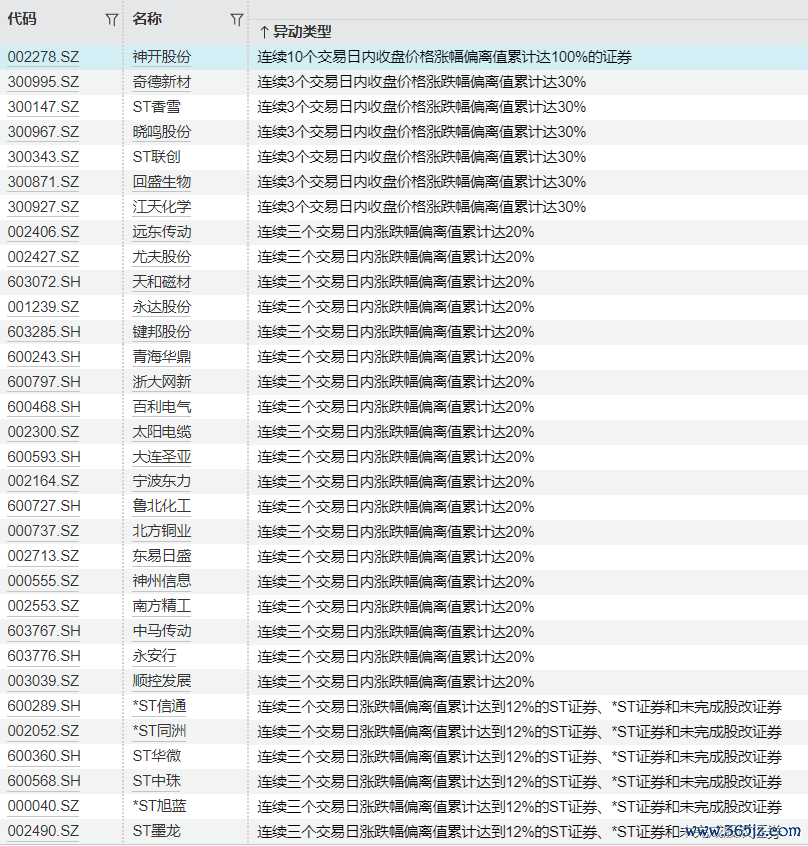Open the *ST信通 stock link
Screen dimensions: 808x846
click(159, 706)
